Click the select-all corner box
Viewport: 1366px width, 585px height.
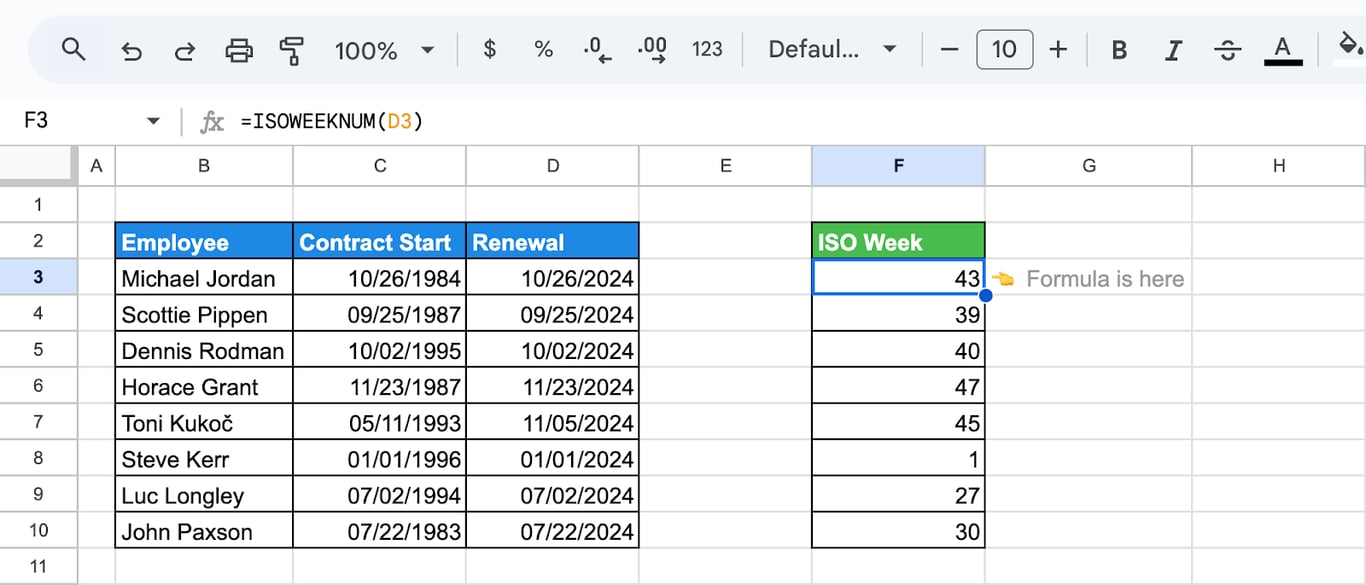click(38, 166)
